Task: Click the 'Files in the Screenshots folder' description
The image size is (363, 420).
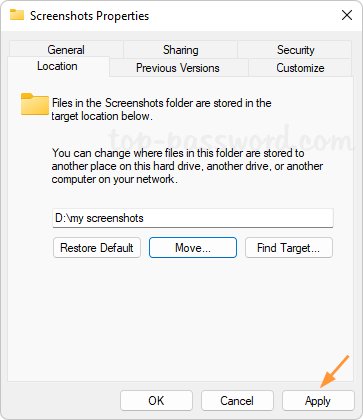Action: pyautogui.click(x=161, y=109)
